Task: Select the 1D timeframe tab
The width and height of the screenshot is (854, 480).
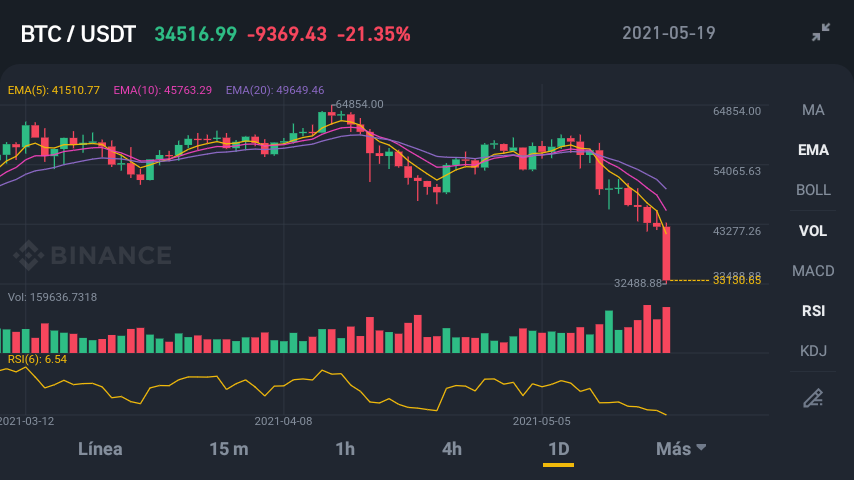Action: coord(558,448)
